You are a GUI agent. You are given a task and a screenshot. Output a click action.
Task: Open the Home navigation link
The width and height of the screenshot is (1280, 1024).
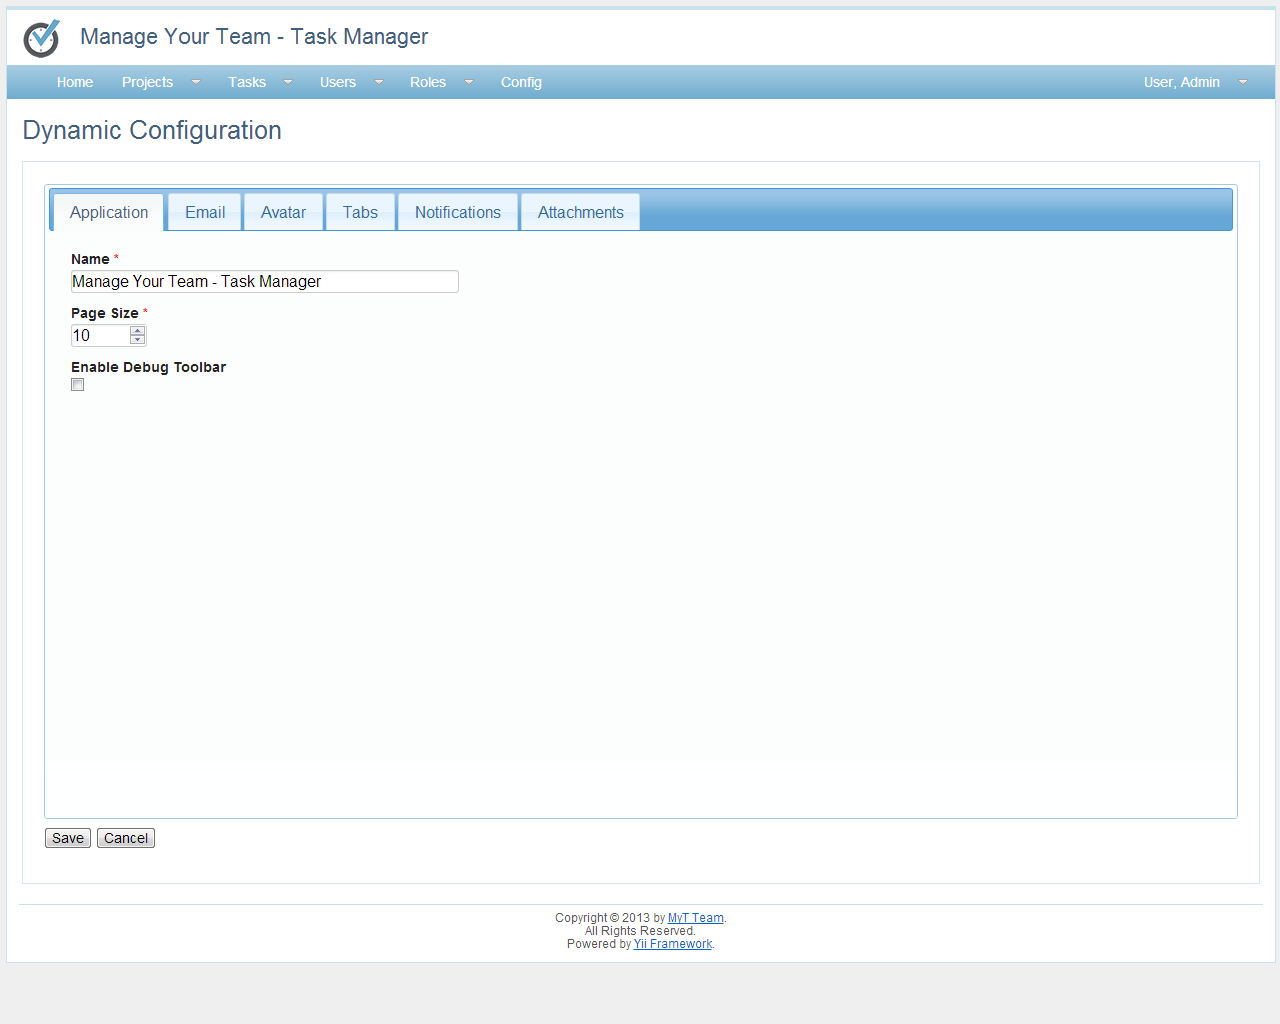click(75, 82)
